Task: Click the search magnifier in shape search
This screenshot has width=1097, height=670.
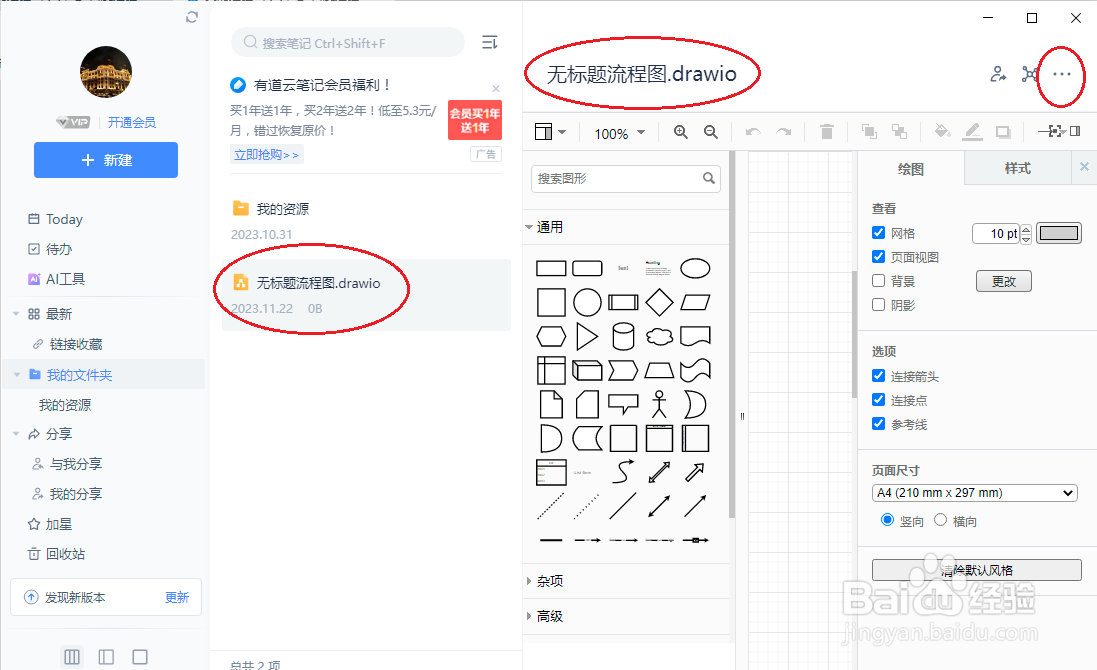Action: click(709, 178)
